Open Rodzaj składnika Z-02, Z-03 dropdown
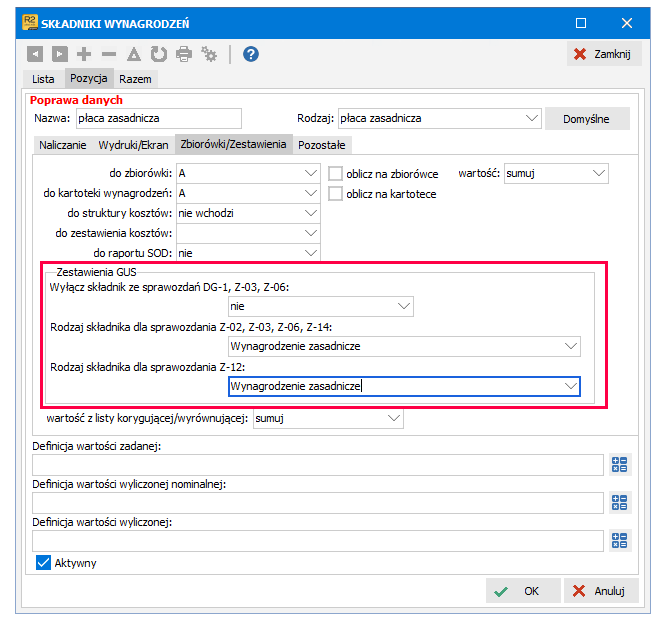Image resolution: width=663 pixels, height=624 pixels. click(571, 346)
